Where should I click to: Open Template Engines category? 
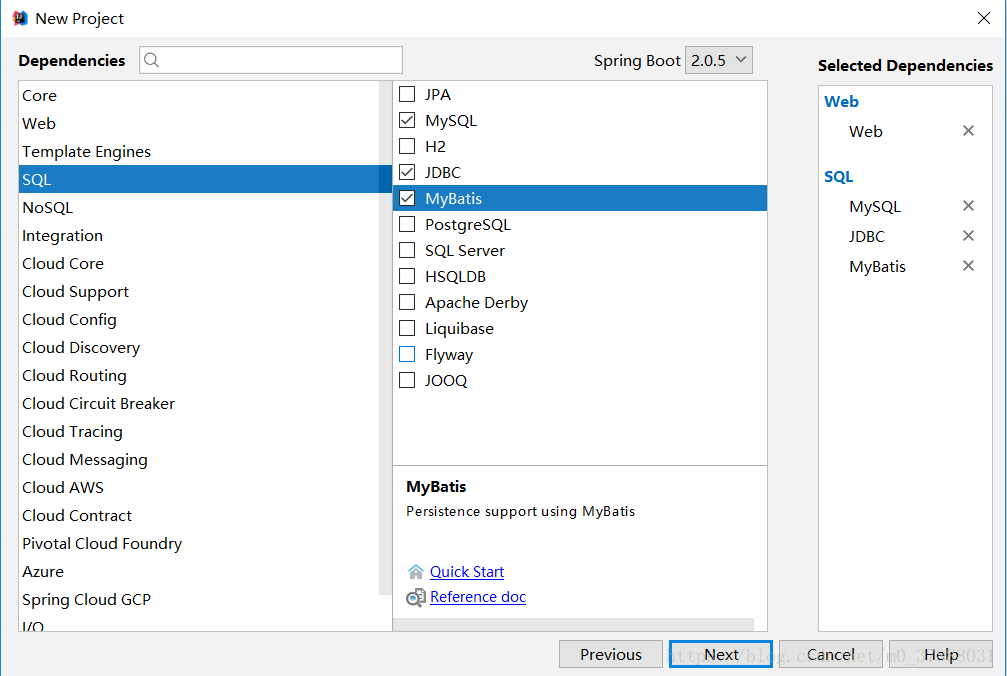pos(199,152)
